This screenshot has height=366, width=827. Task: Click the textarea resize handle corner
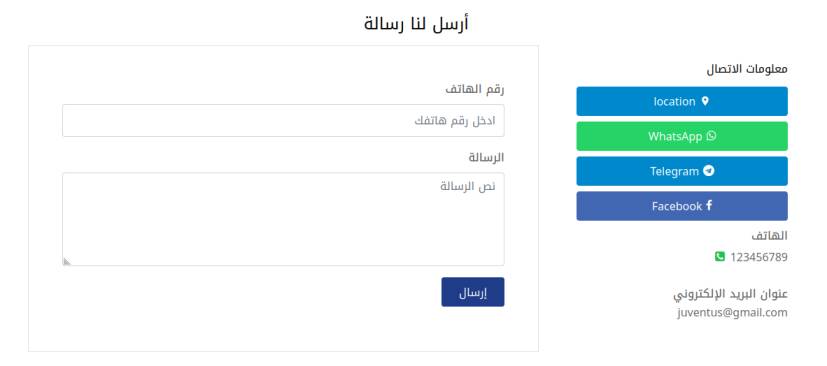(67, 261)
